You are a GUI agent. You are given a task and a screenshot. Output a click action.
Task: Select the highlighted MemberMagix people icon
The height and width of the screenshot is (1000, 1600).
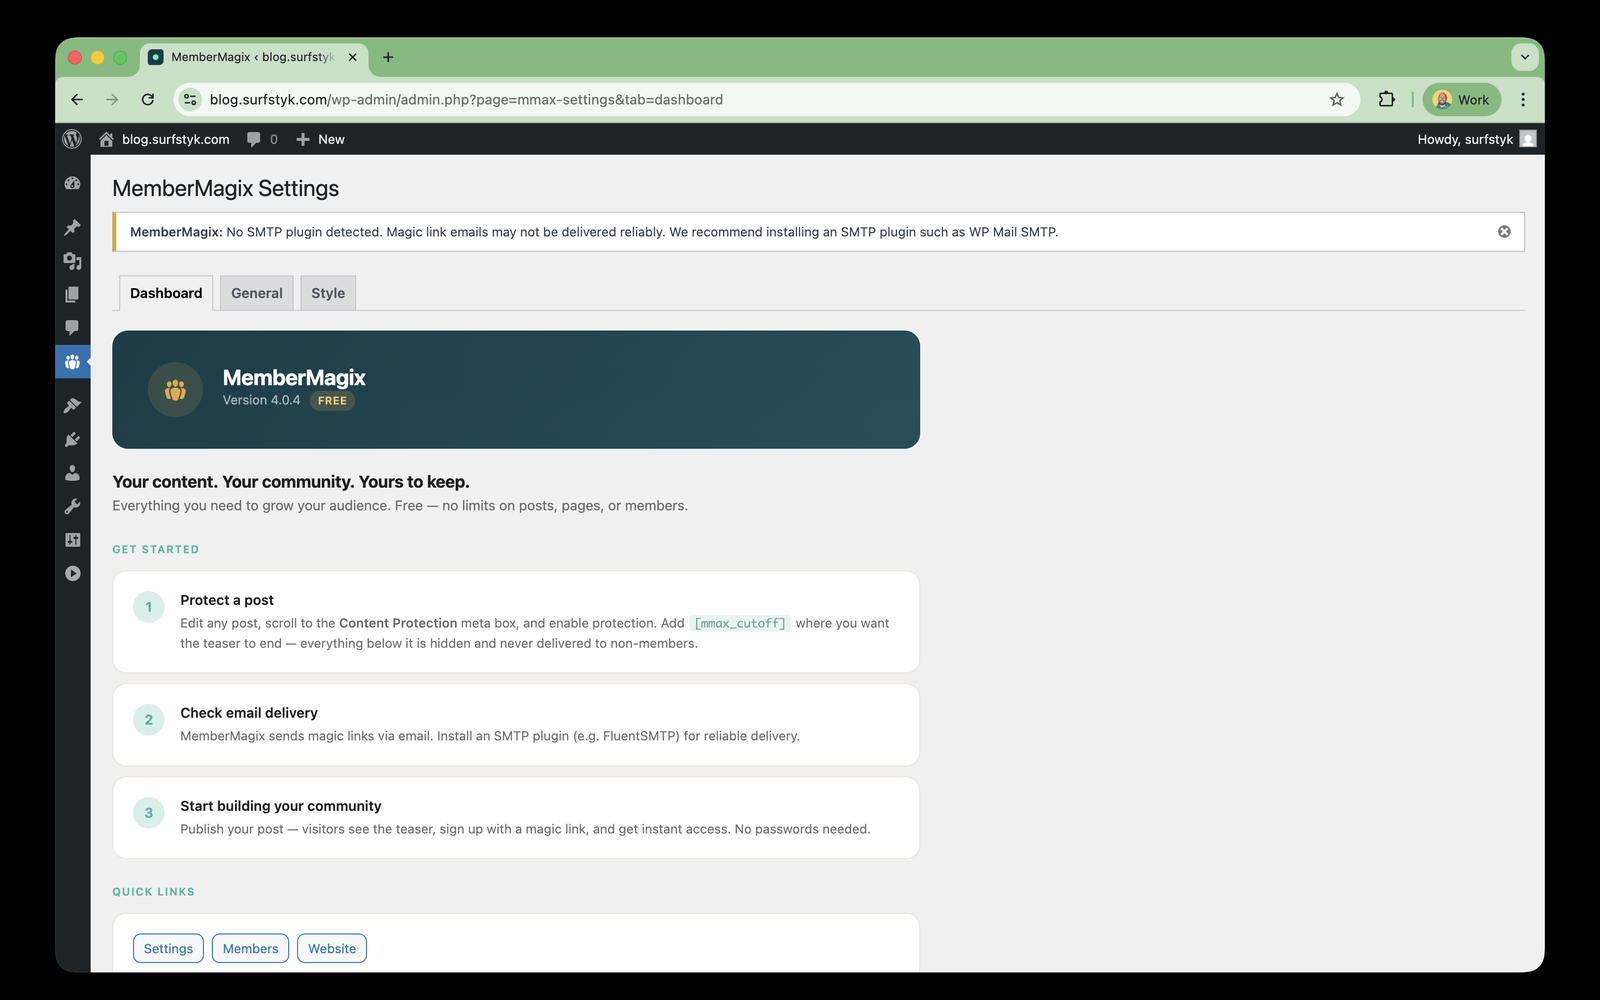[72, 362]
